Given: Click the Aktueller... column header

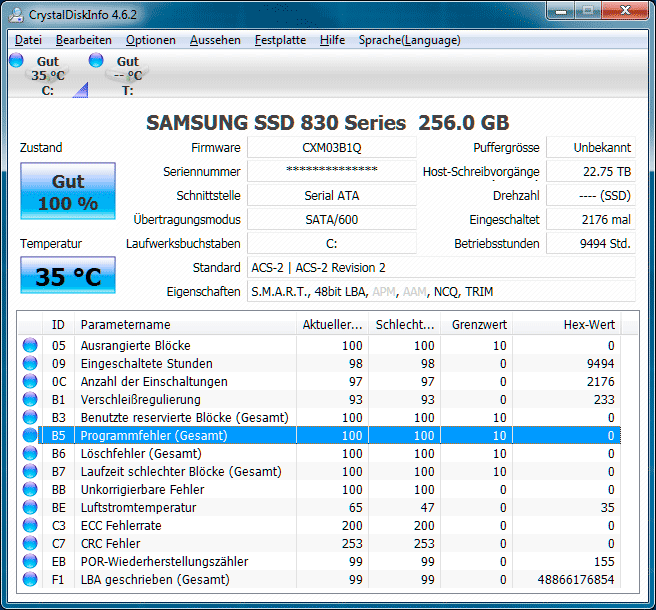Looking at the screenshot, I should click(332, 325).
